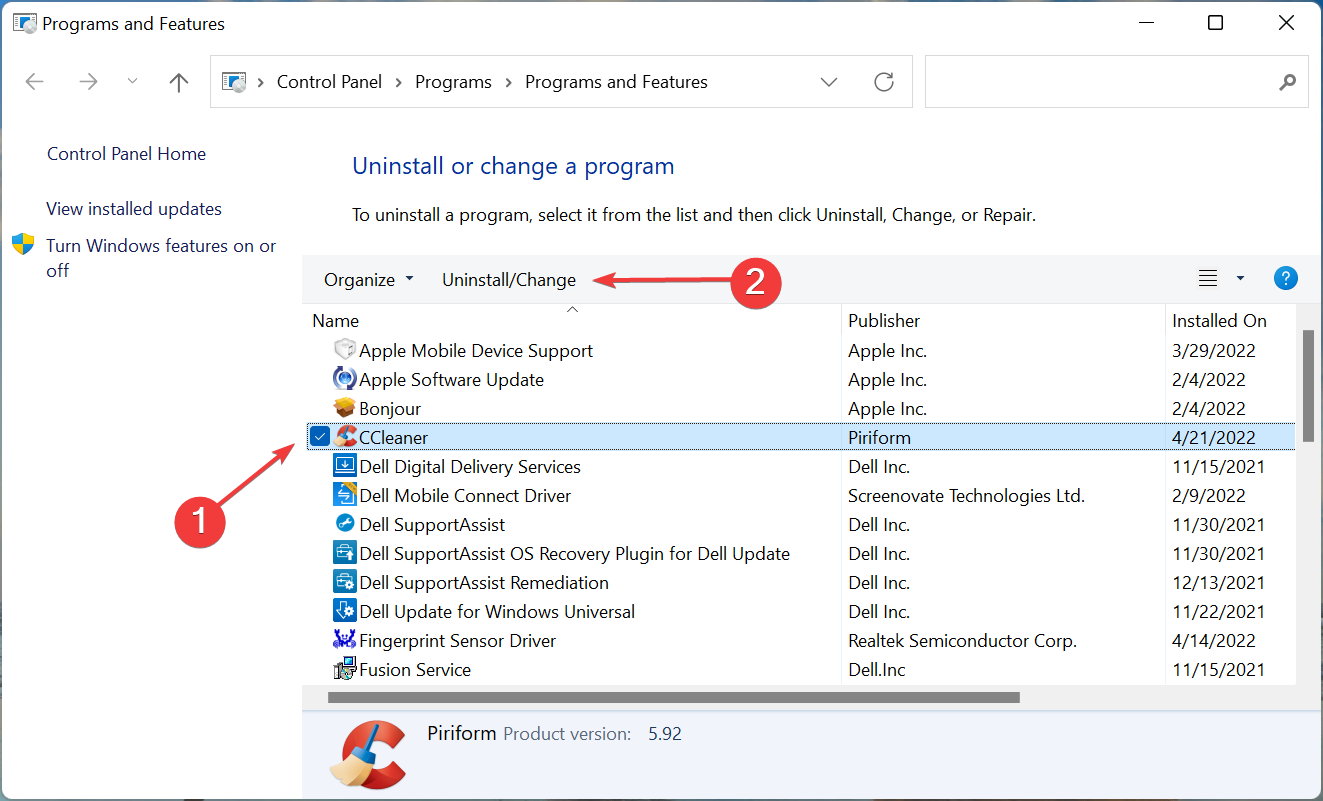Click the Refresh button in address bar

[x=884, y=82]
